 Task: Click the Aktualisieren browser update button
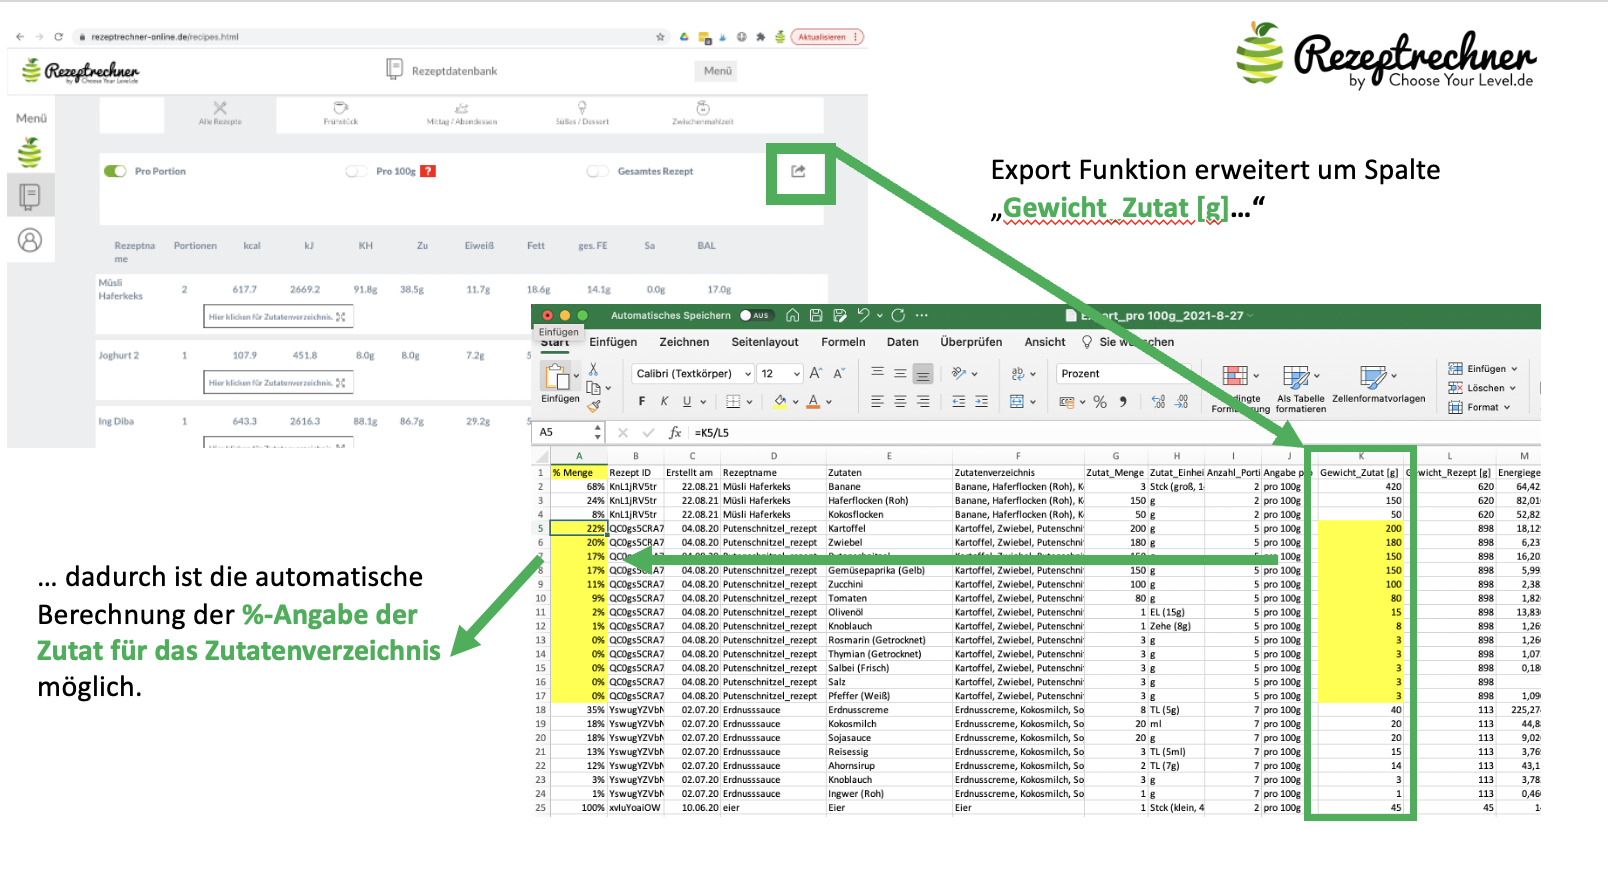click(x=826, y=37)
